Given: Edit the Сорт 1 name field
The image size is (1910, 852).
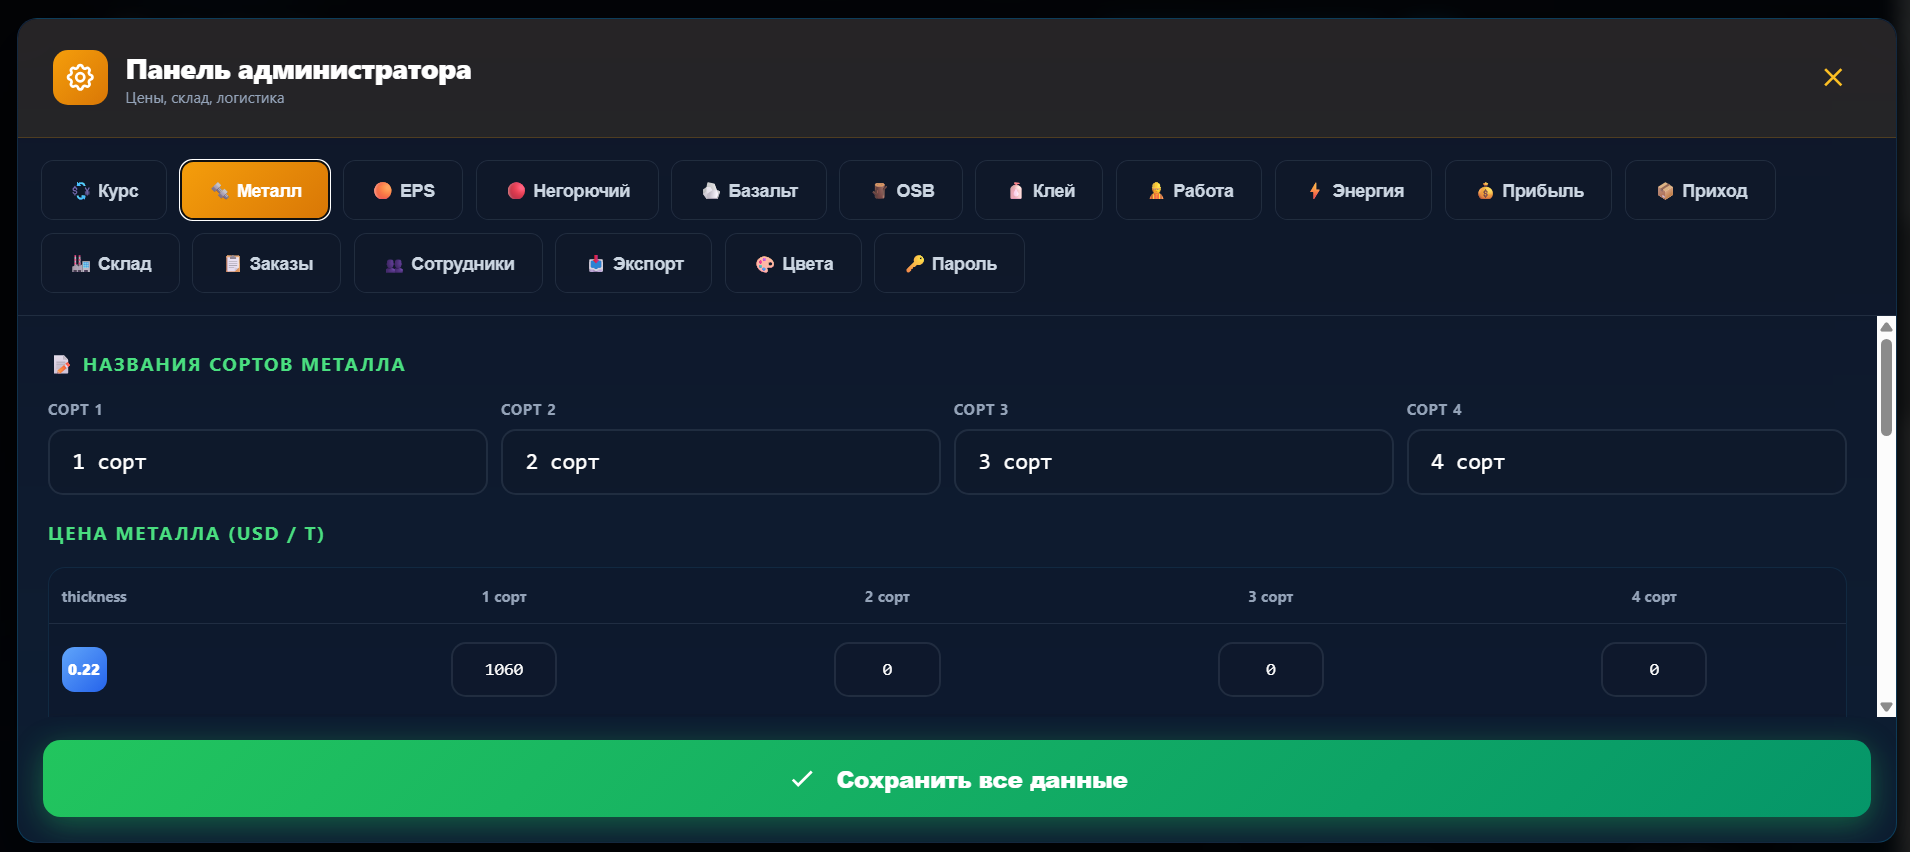Looking at the screenshot, I should 268,462.
